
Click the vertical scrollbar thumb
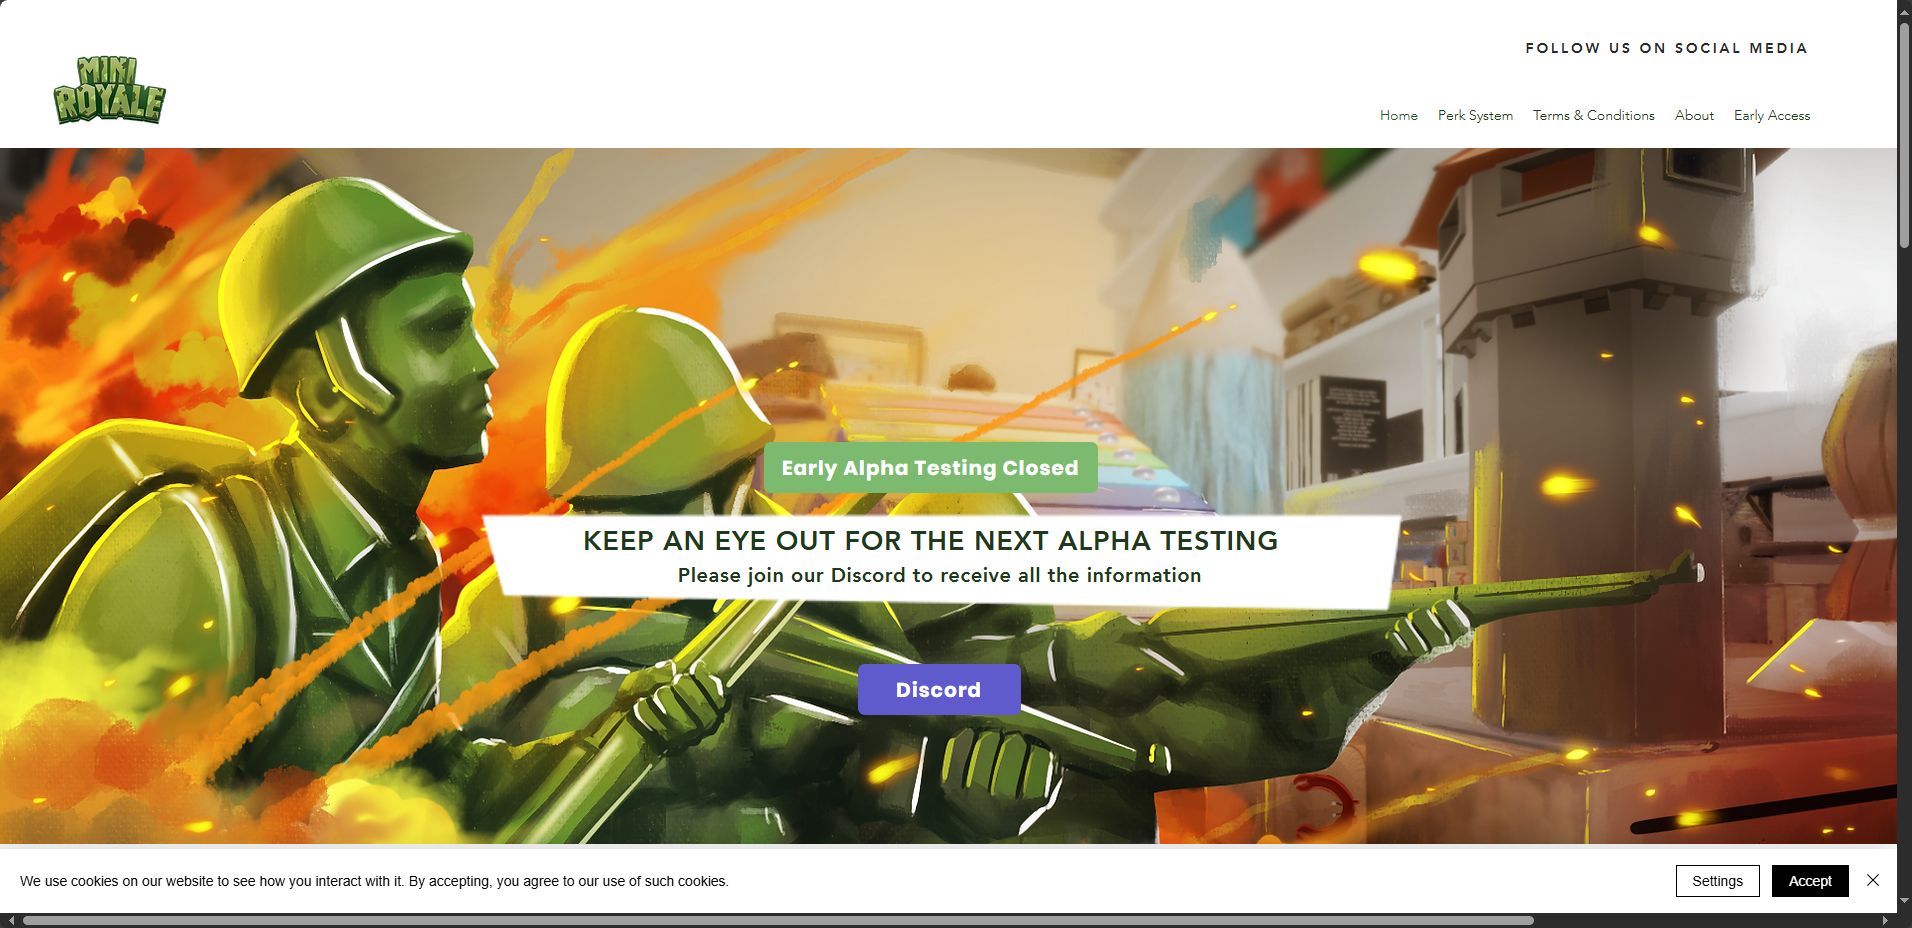pos(1905,135)
